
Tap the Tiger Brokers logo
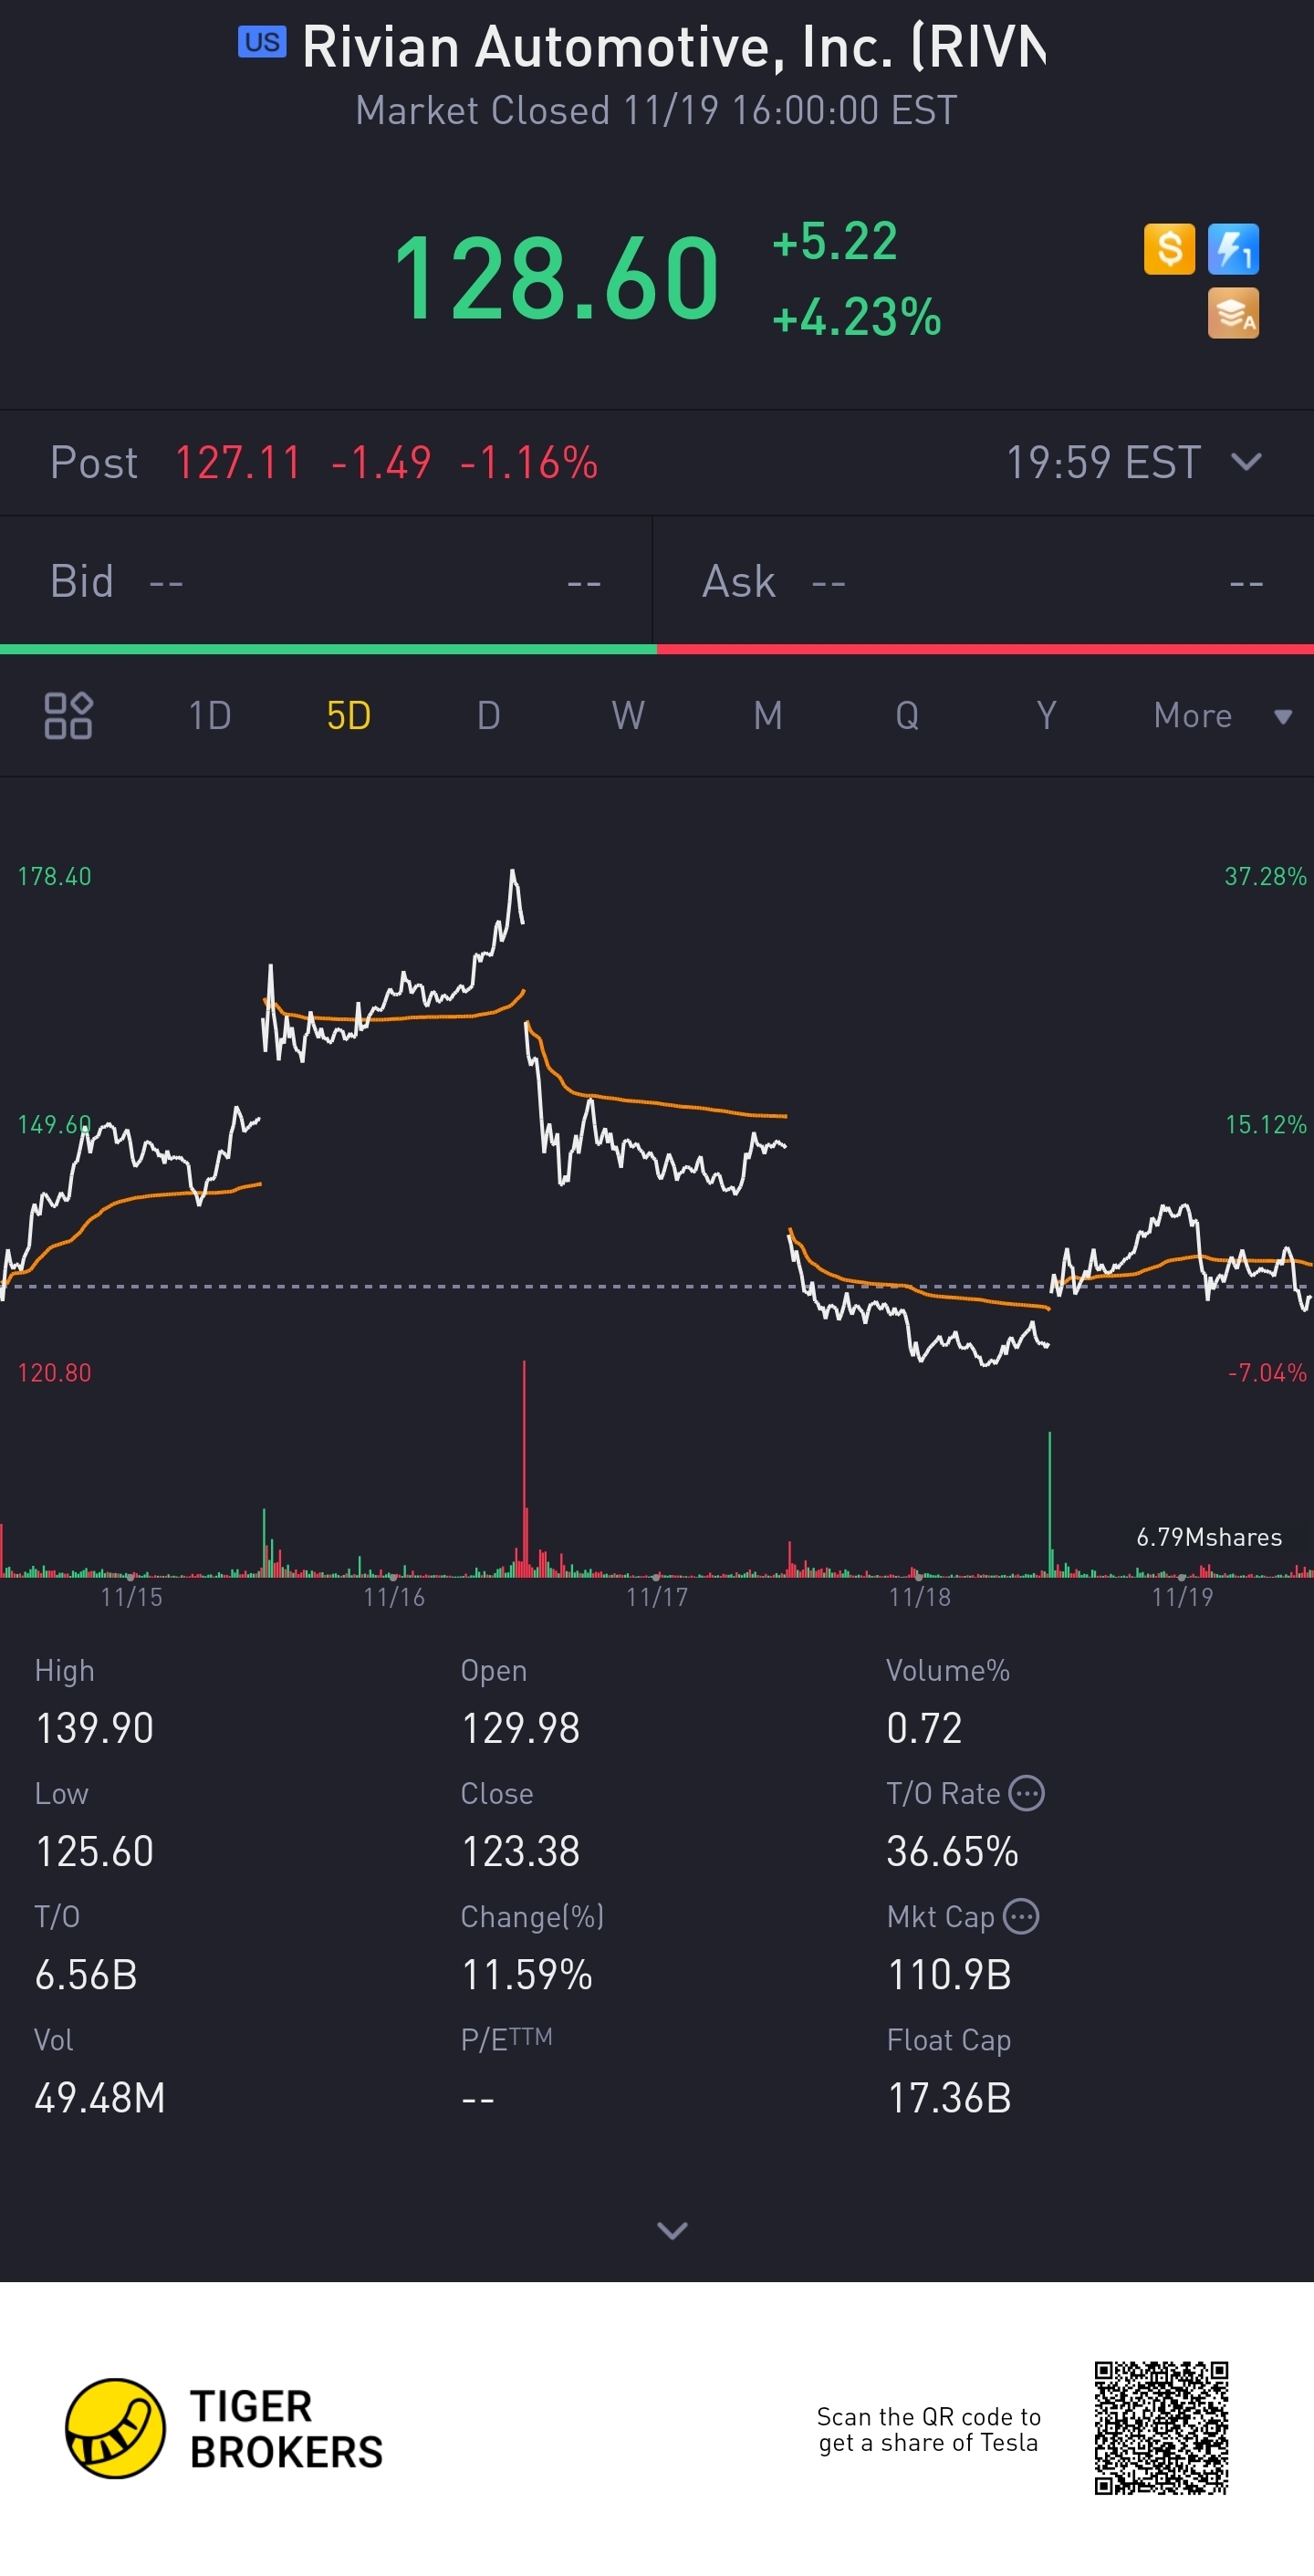tap(224, 2429)
